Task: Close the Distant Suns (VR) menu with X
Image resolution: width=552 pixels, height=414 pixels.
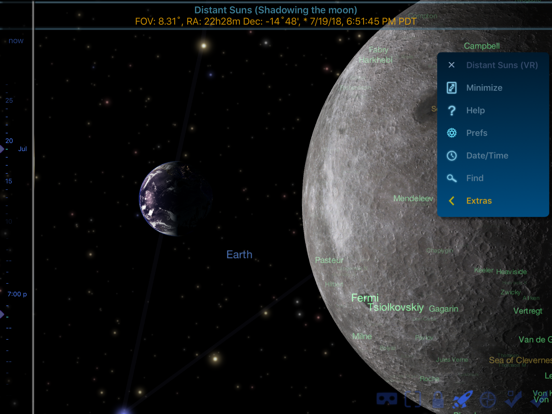Action: point(451,65)
